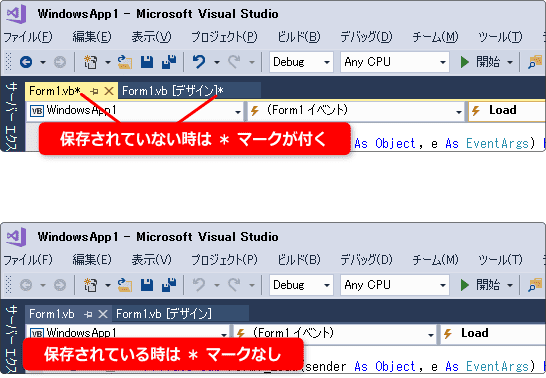Expand Undo history dropdown arrow in upper window
546x378 pixels.
[217, 63]
